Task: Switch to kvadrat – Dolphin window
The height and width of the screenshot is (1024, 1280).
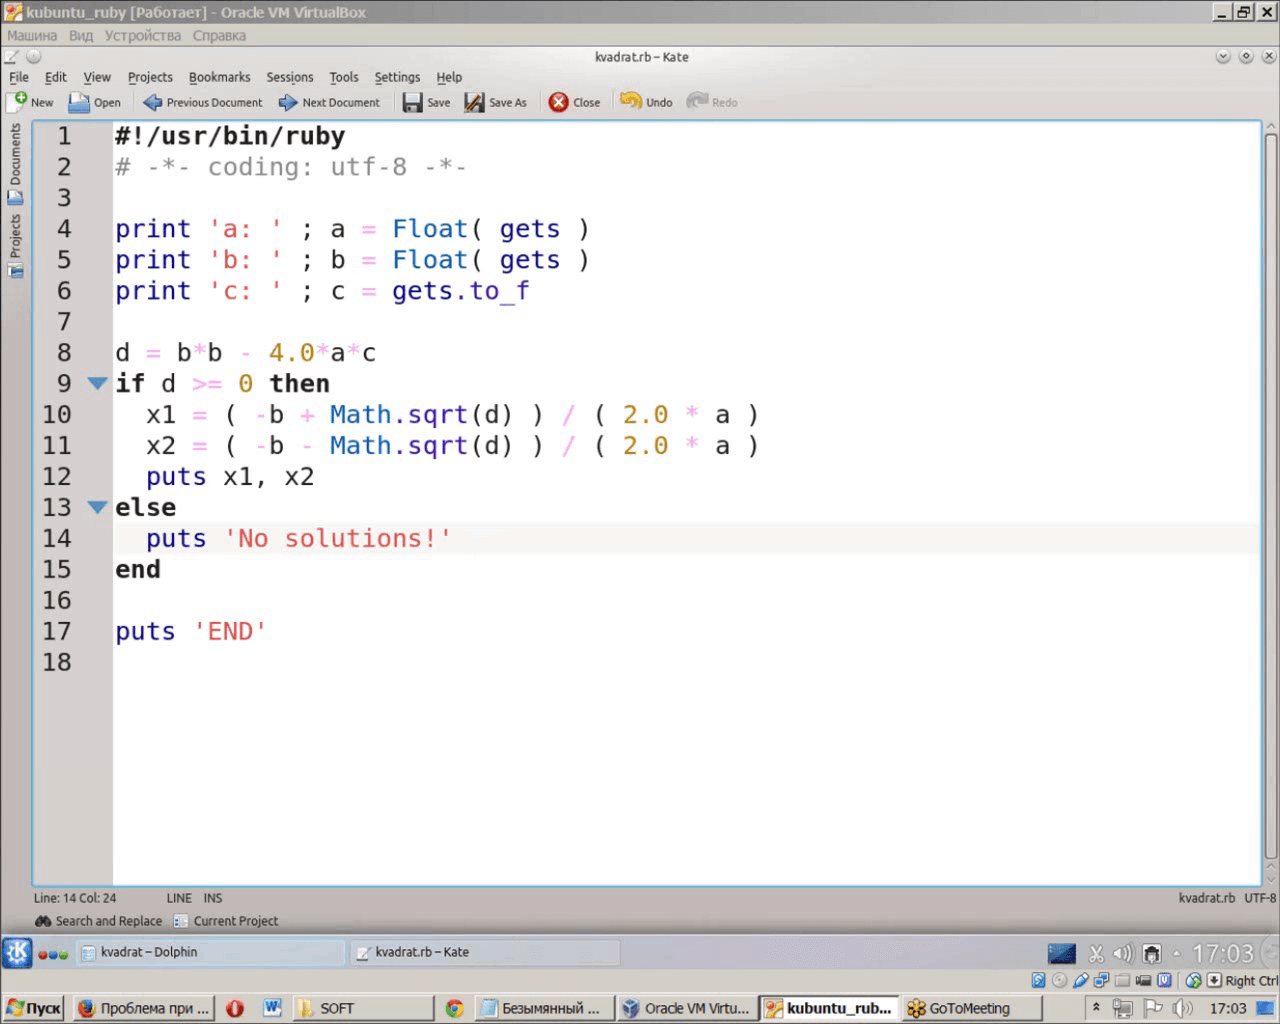Action: [x=210, y=952]
